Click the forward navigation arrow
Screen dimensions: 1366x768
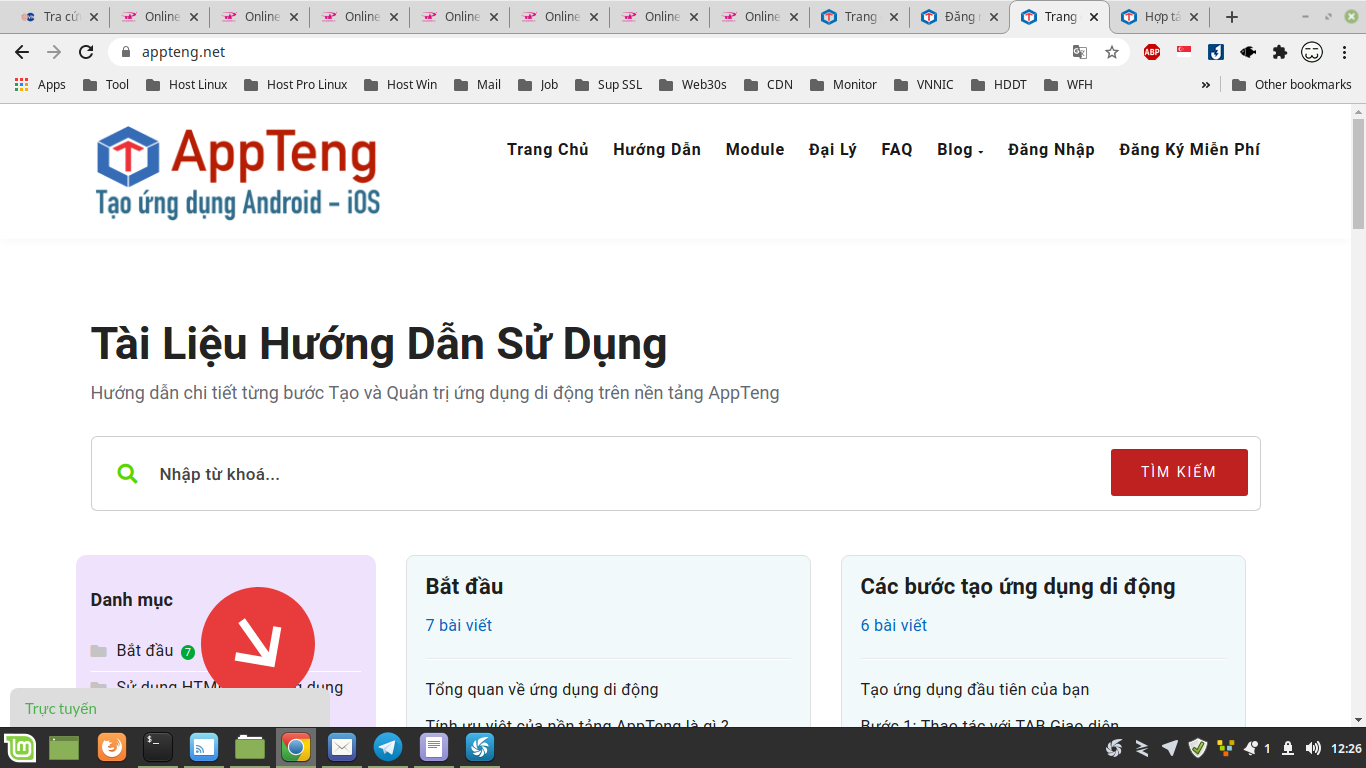[54, 52]
